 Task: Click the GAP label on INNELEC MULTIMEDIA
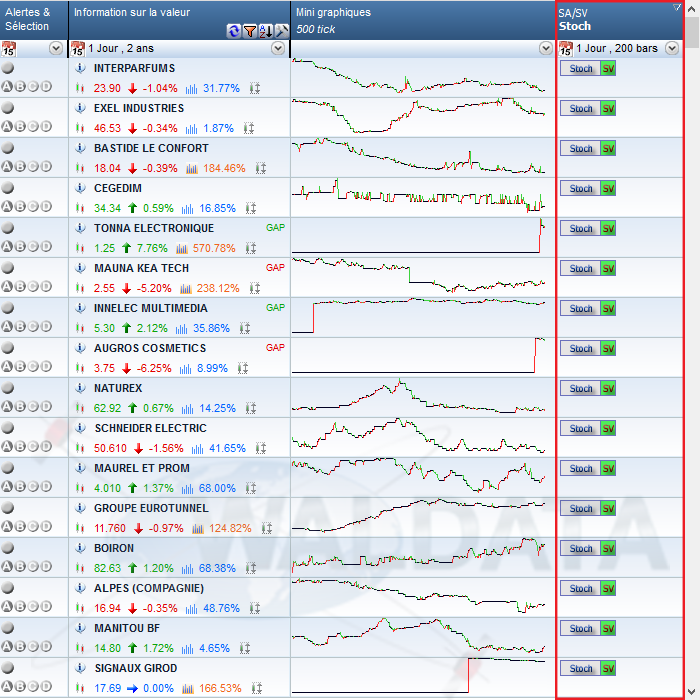pyautogui.click(x=275, y=308)
